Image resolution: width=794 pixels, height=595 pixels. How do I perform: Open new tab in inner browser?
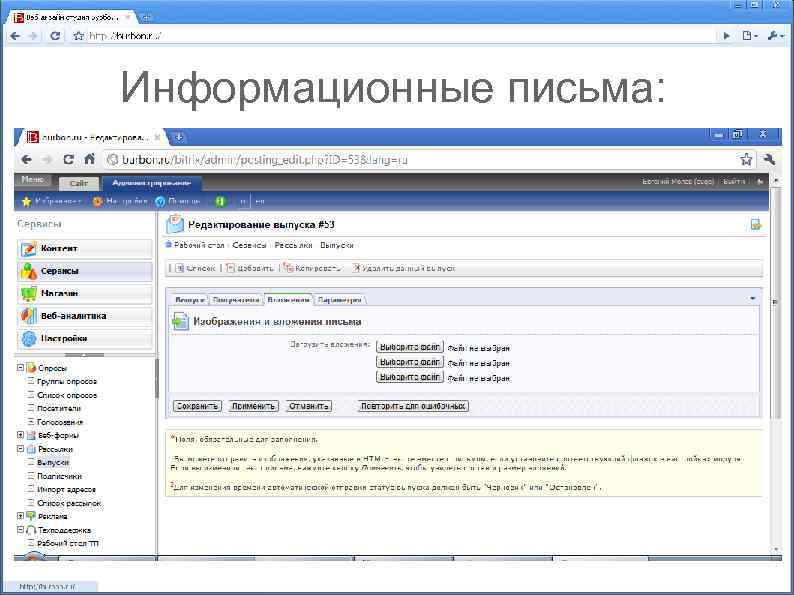click(x=179, y=137)
